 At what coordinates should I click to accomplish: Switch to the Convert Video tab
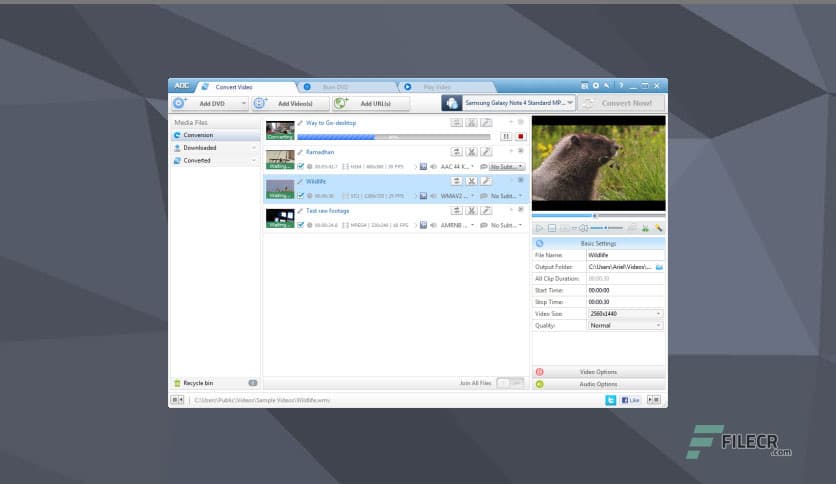pyautogui.click(x=245, y=87)
